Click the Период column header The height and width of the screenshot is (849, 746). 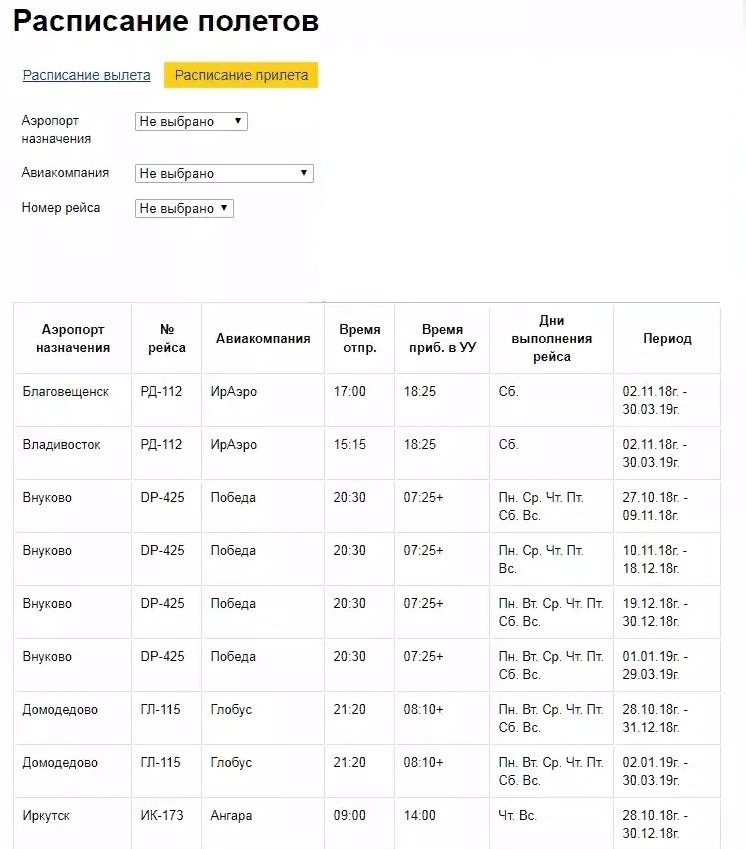pos(668,338)
